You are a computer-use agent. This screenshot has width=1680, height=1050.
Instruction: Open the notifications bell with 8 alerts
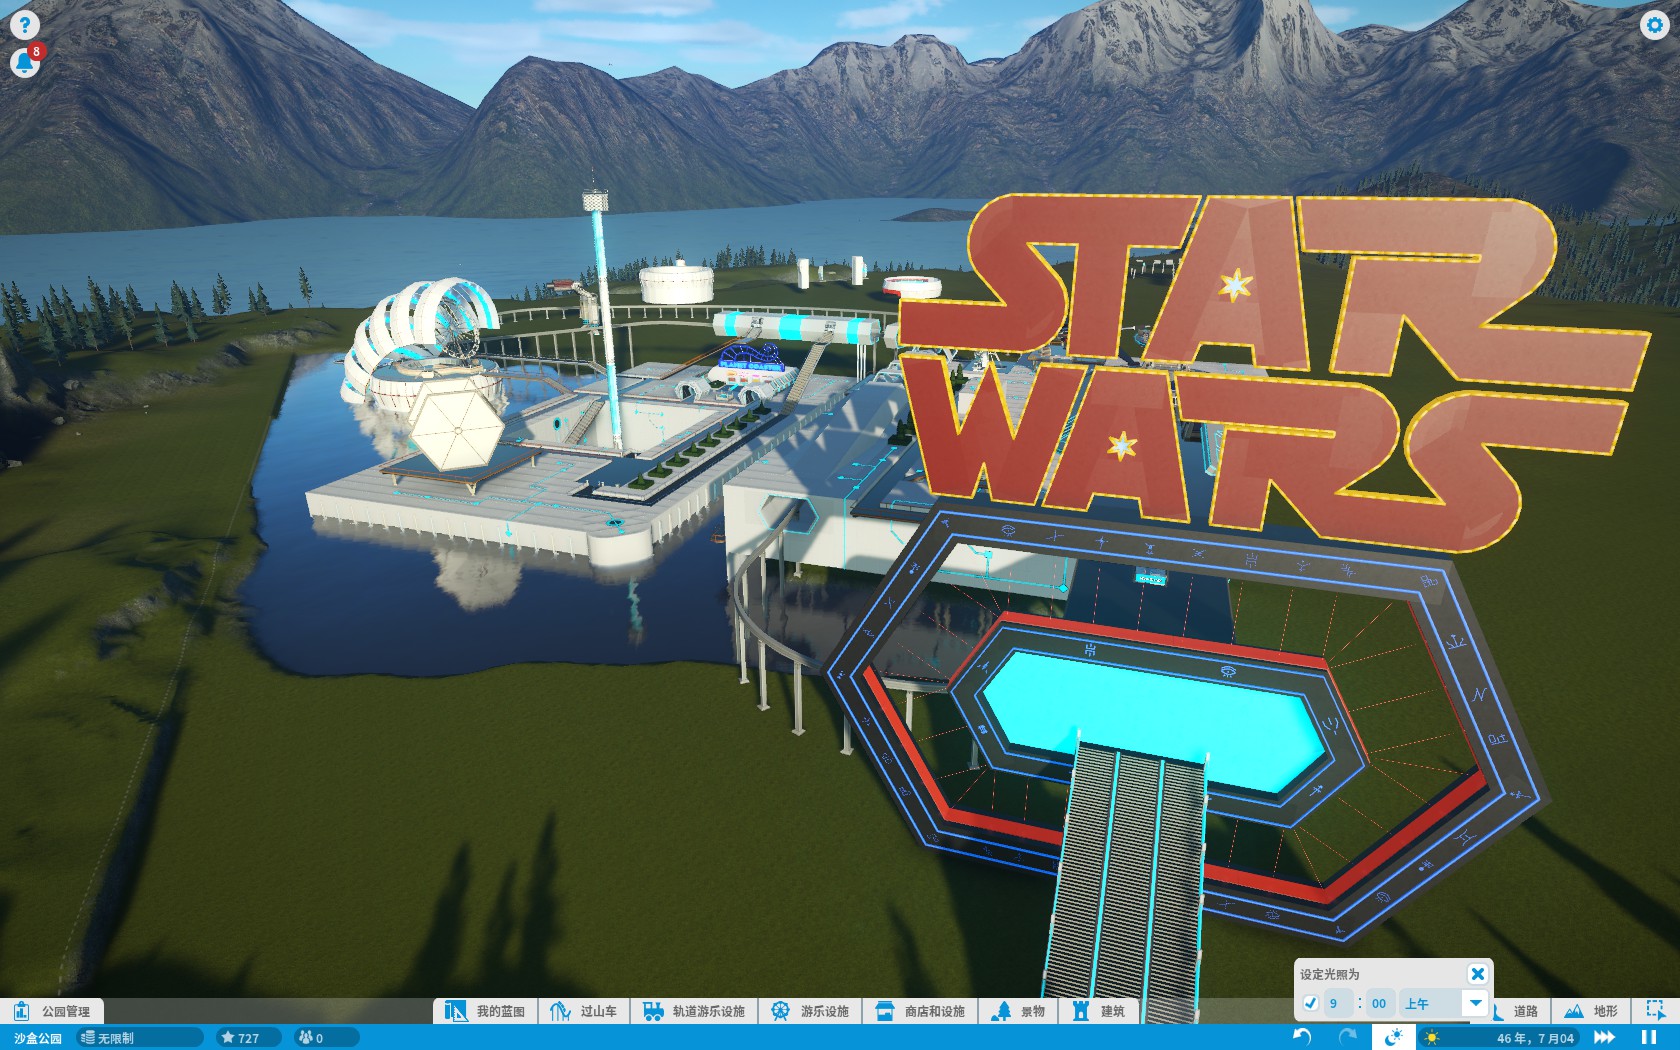point(25,62)
